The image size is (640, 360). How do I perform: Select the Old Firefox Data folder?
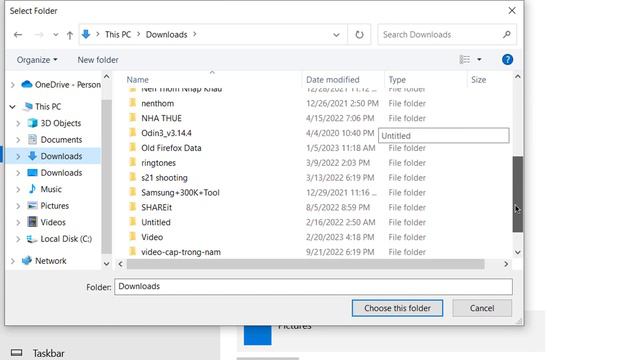pos(171,148)
